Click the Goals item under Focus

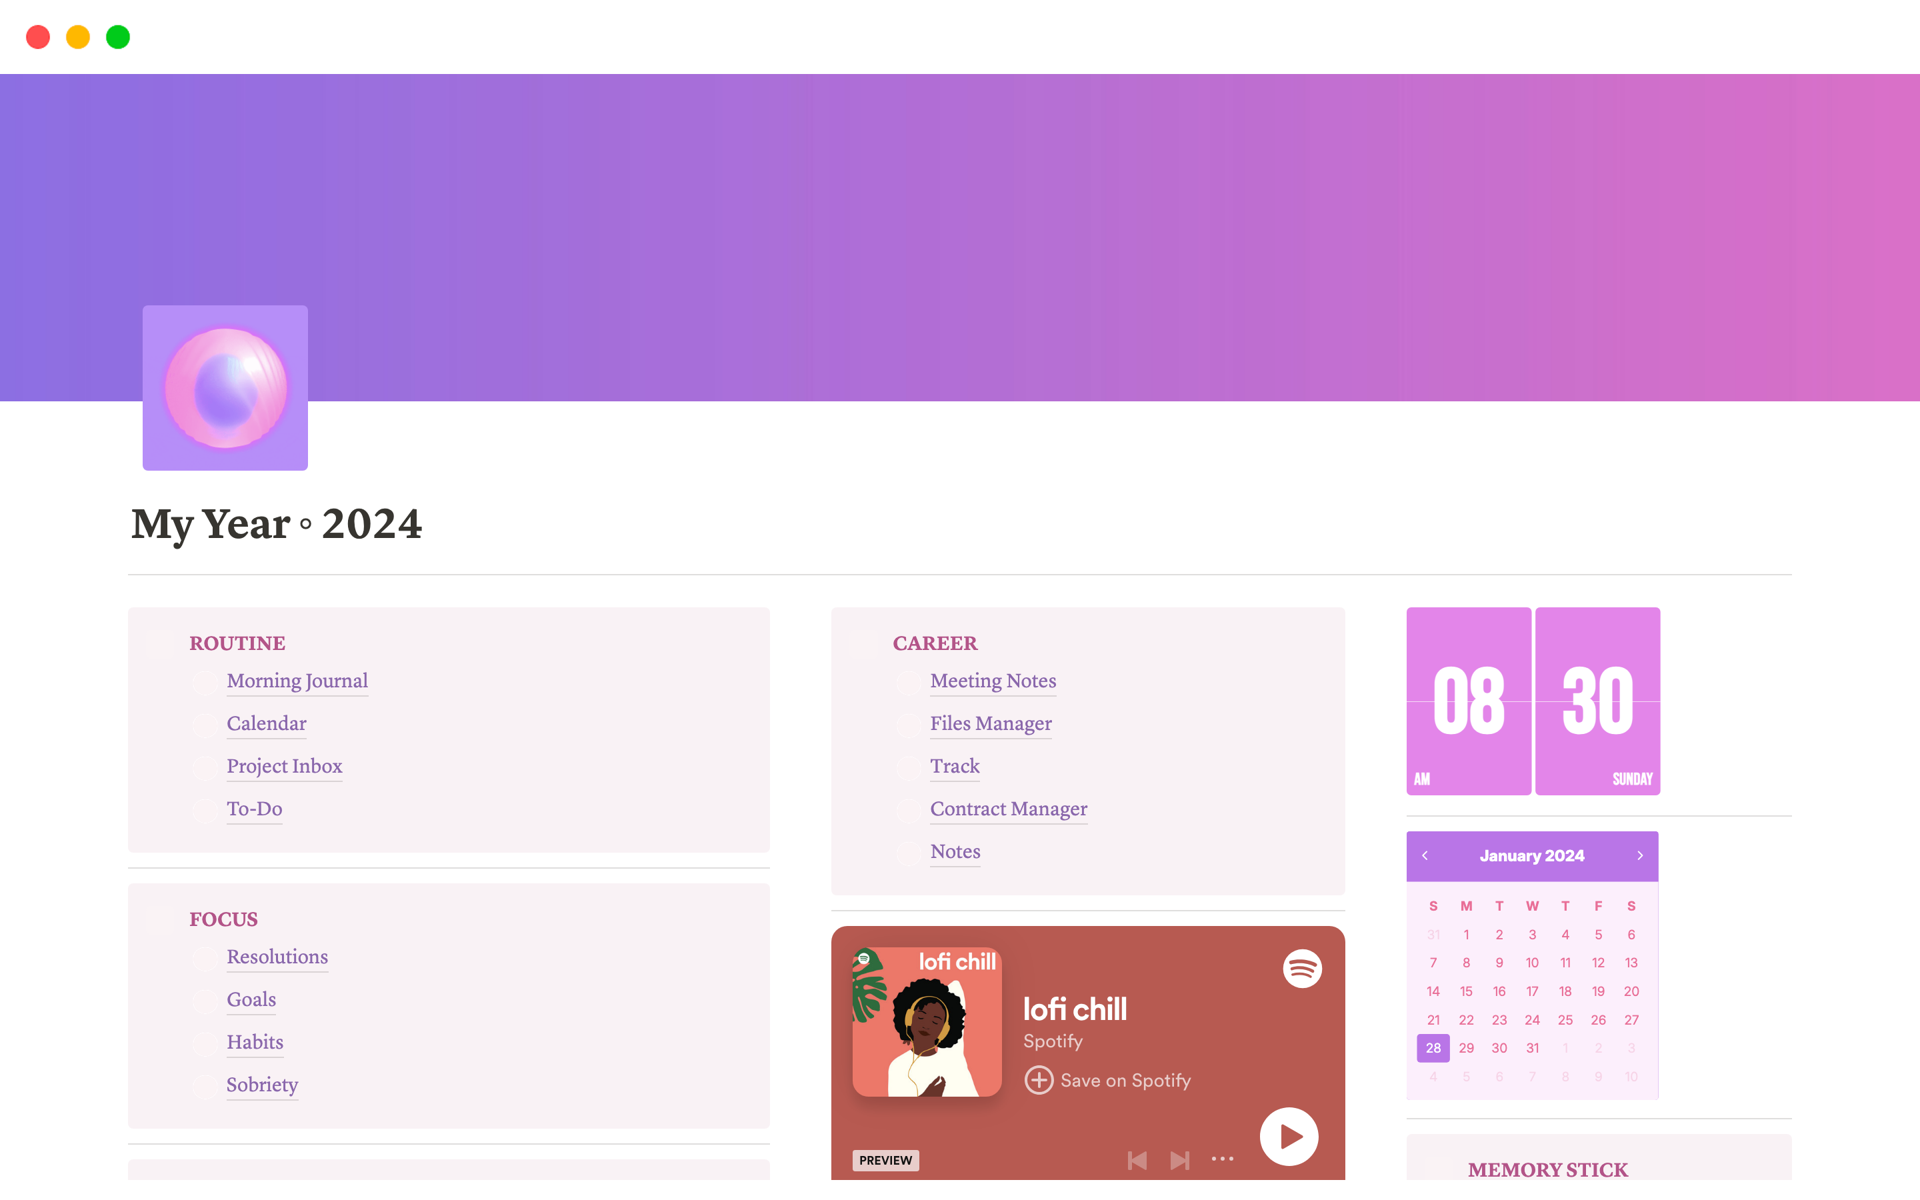pyautogui.click(x=250, y=998)
